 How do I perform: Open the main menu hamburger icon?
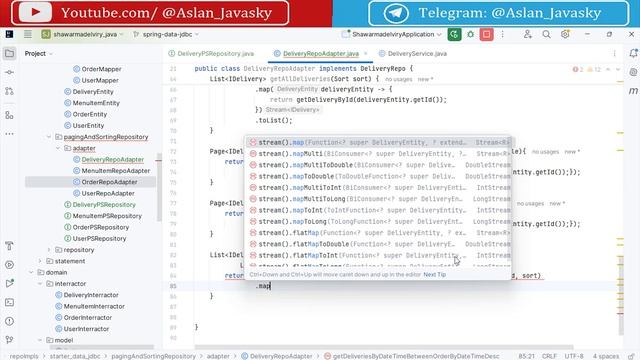click(28, 34)
